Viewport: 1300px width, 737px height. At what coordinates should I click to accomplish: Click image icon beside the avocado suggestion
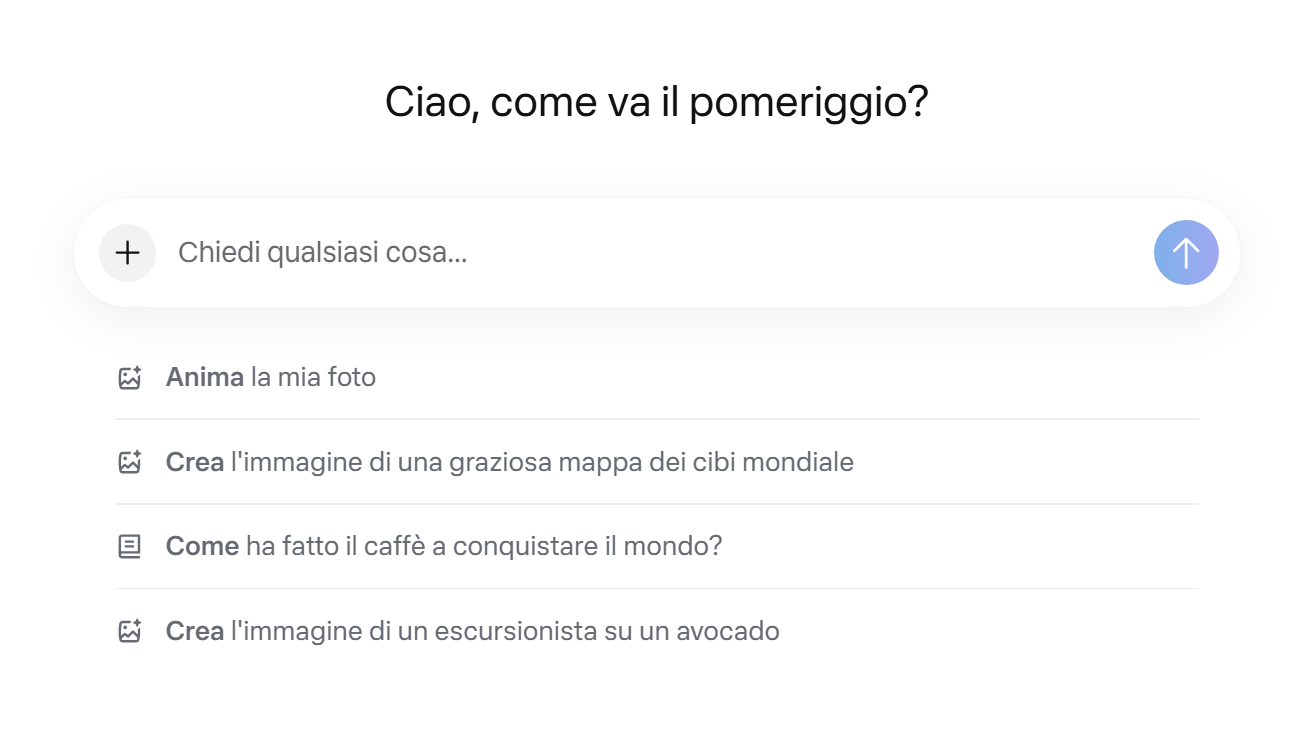(129, 632)
